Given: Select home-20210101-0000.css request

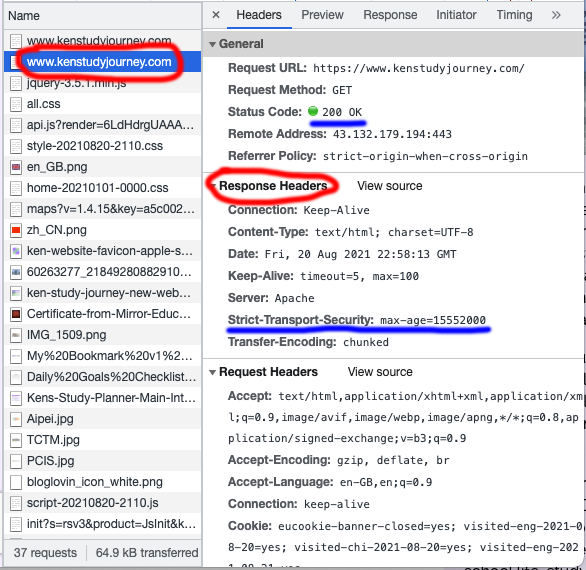Looking at the screenshot, I should 103,188.
